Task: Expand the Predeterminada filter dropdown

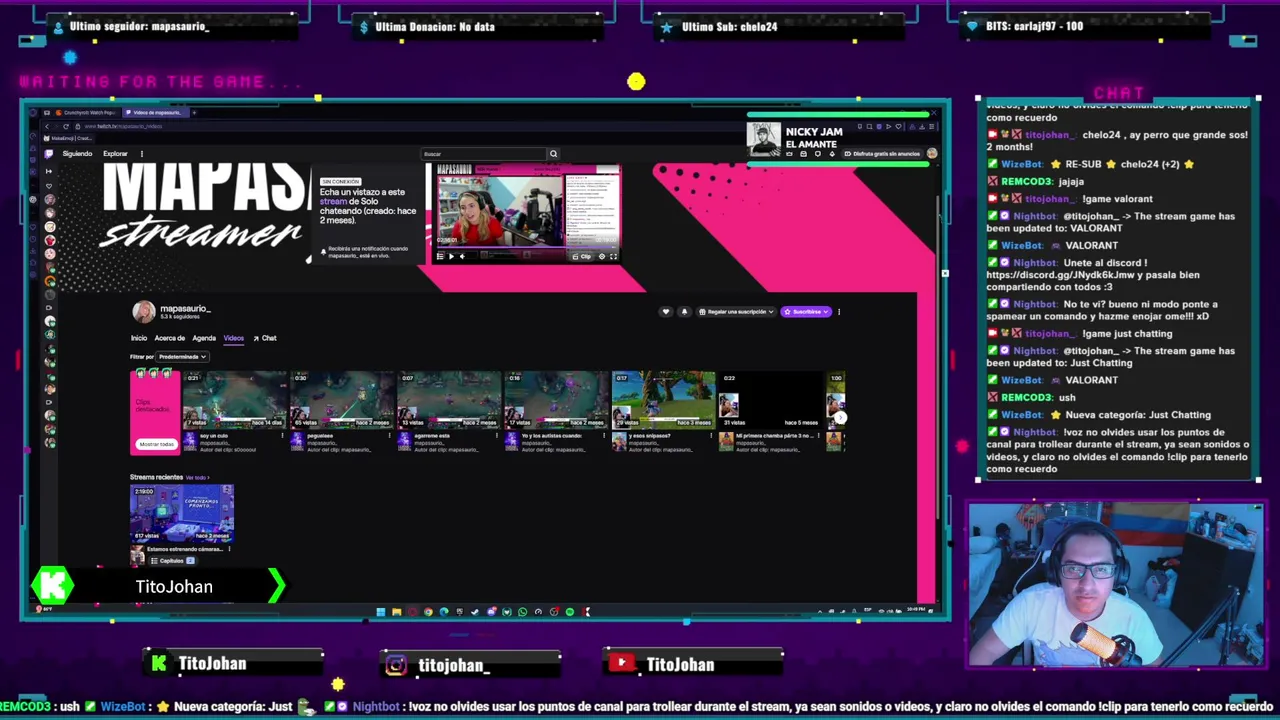Action: coord(183,357)
